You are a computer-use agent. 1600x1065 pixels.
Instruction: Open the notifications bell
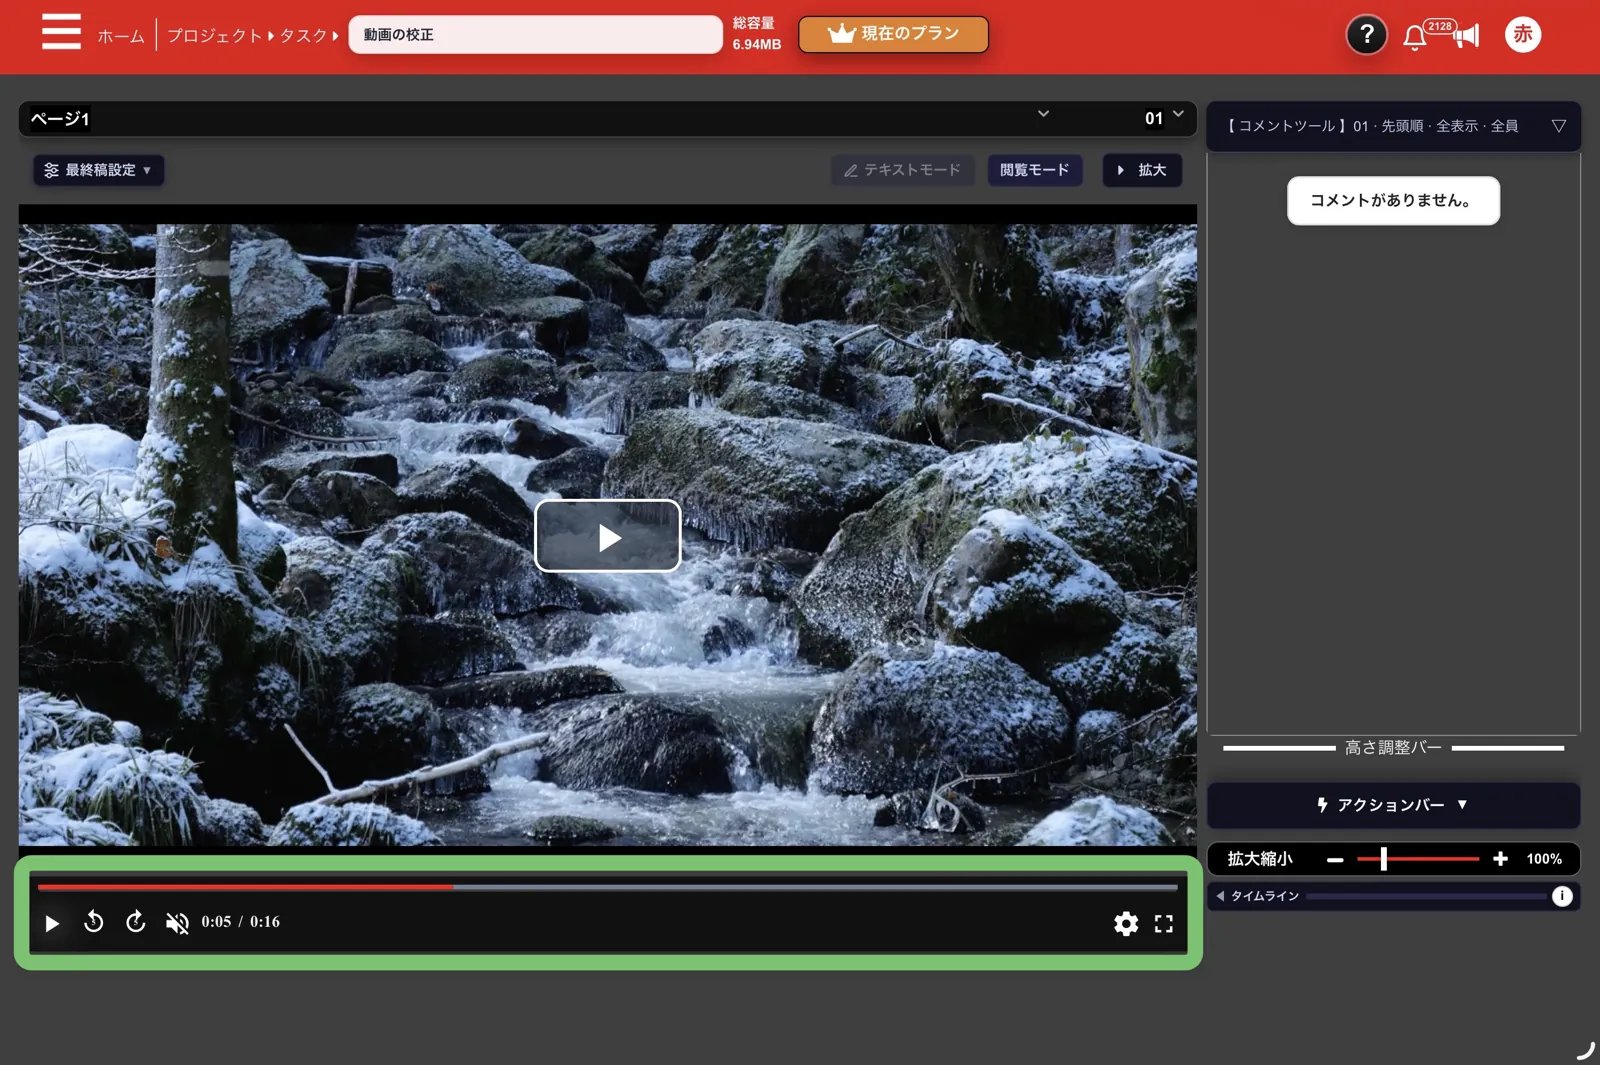[x=1414, y=38]
